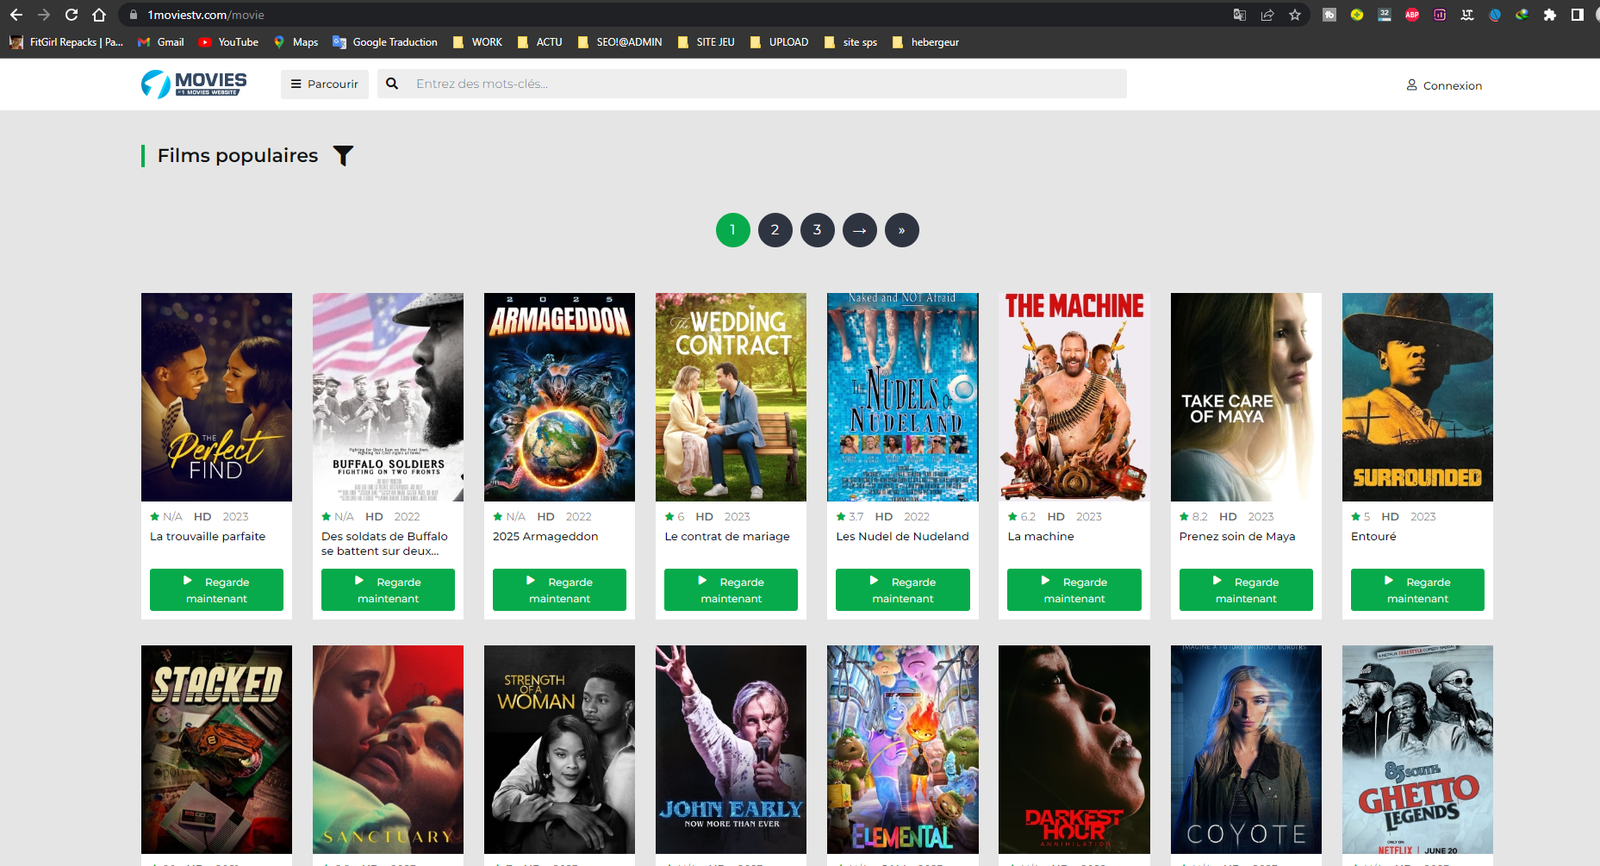Click the share page icon in the address bar
Screen dimensions: 1600x866
click(1267, 15)
